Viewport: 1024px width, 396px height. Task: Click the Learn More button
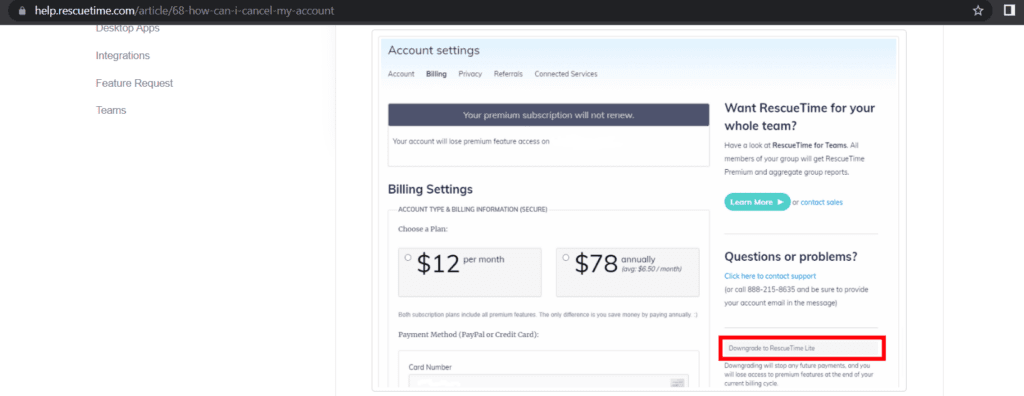coord(757,202)
